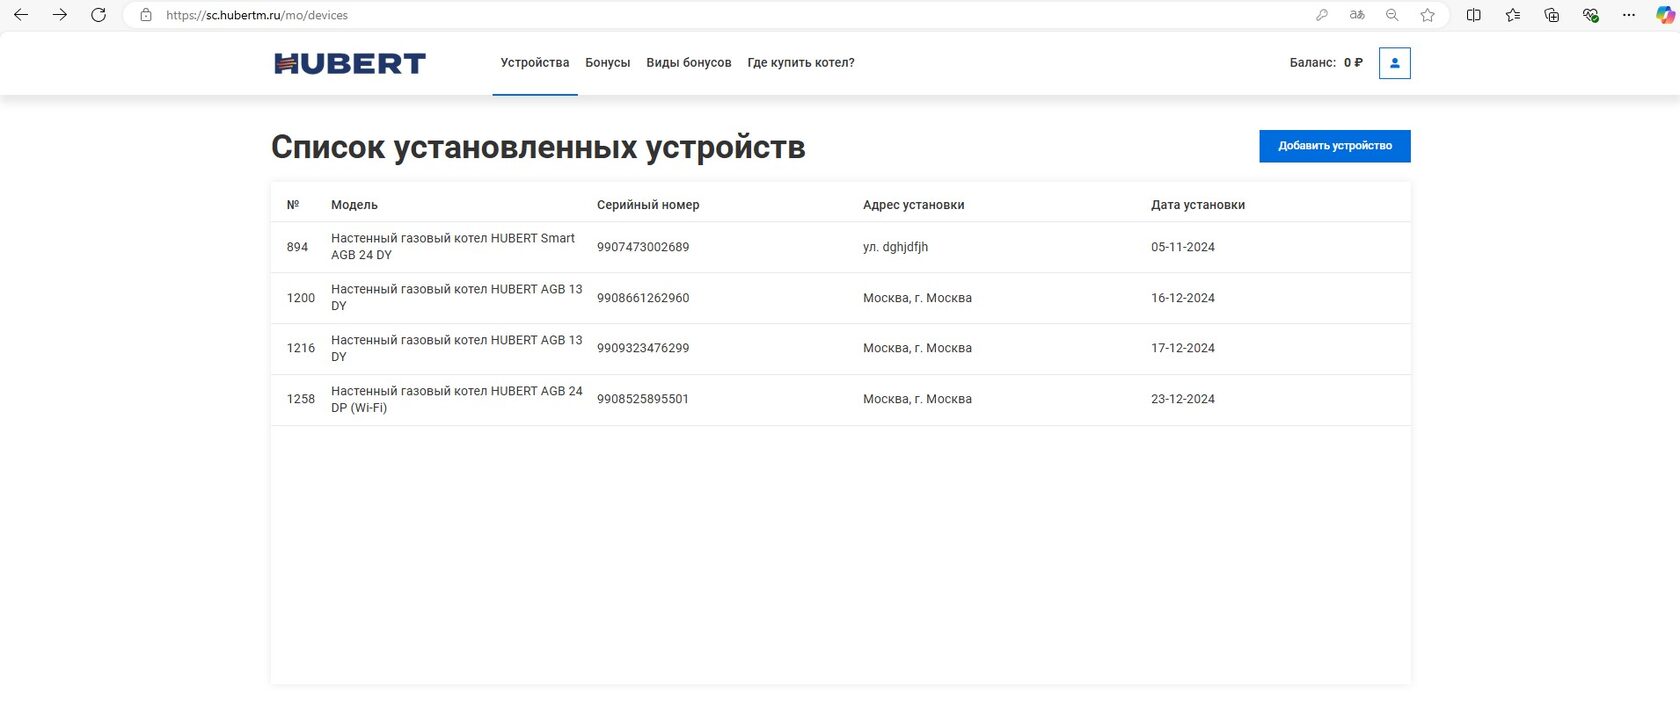Click the Модель column header

pyautogui.click(x=354, y=205)
